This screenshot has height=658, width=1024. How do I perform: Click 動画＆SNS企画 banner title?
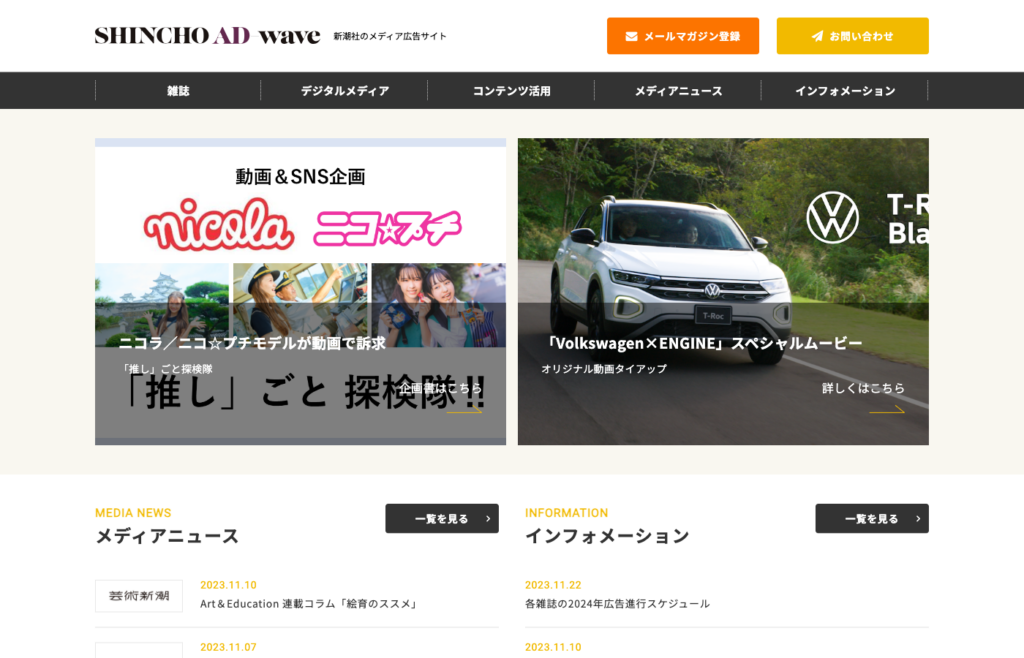300,176
